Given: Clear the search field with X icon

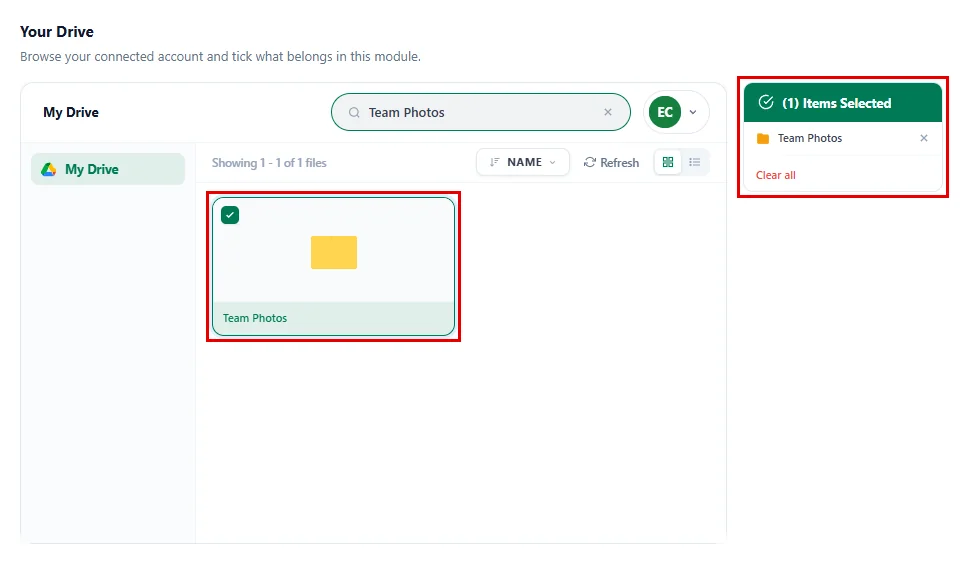Looking at the screenshot, I should click(x=607, y=112).
